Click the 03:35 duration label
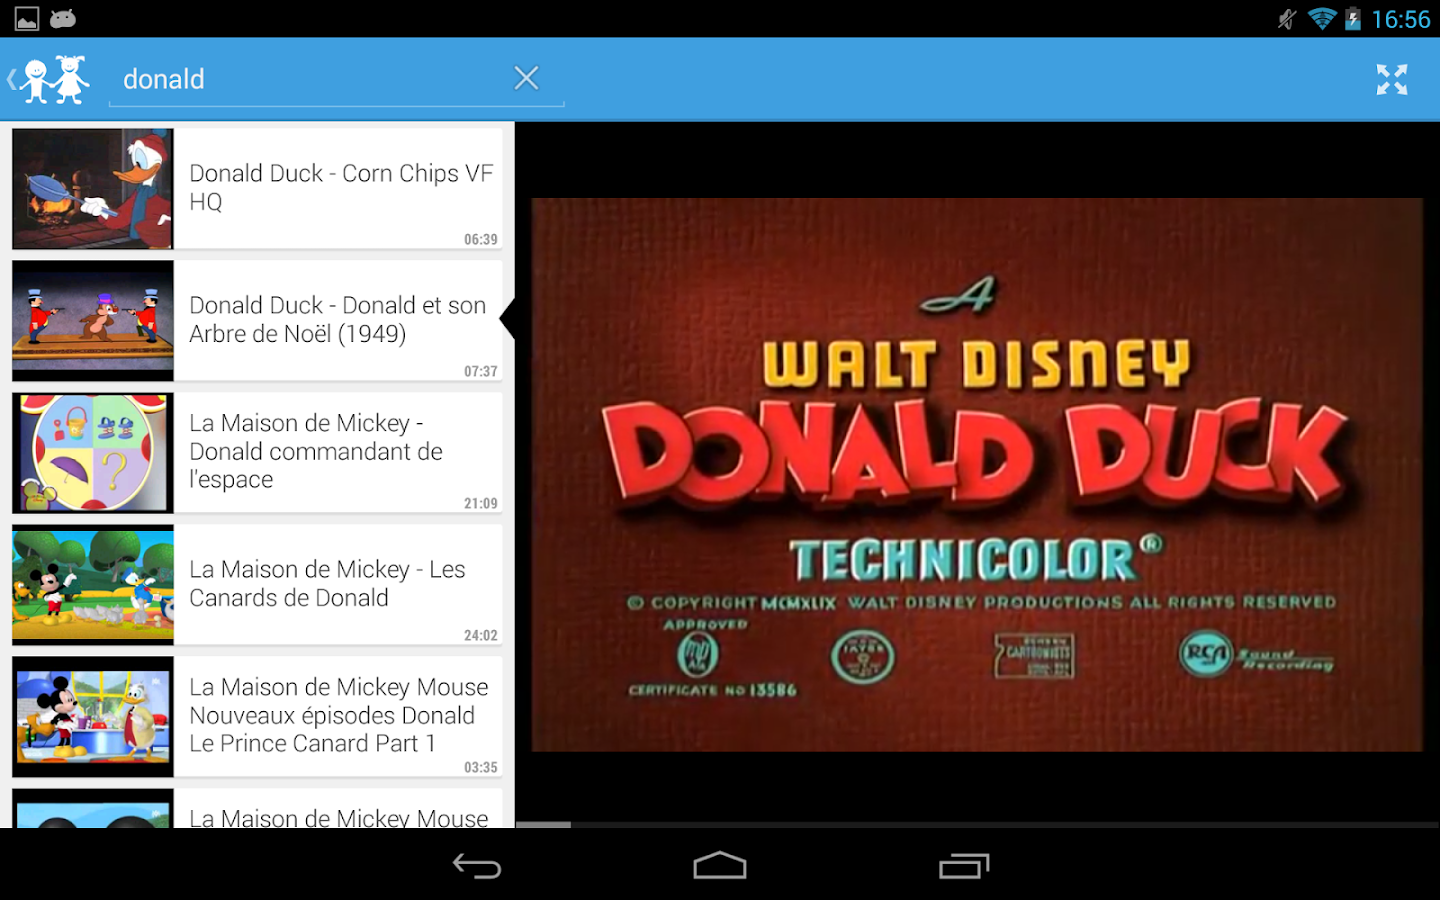The width and height of the screenshot is (1440, 900). coord(481,767)
